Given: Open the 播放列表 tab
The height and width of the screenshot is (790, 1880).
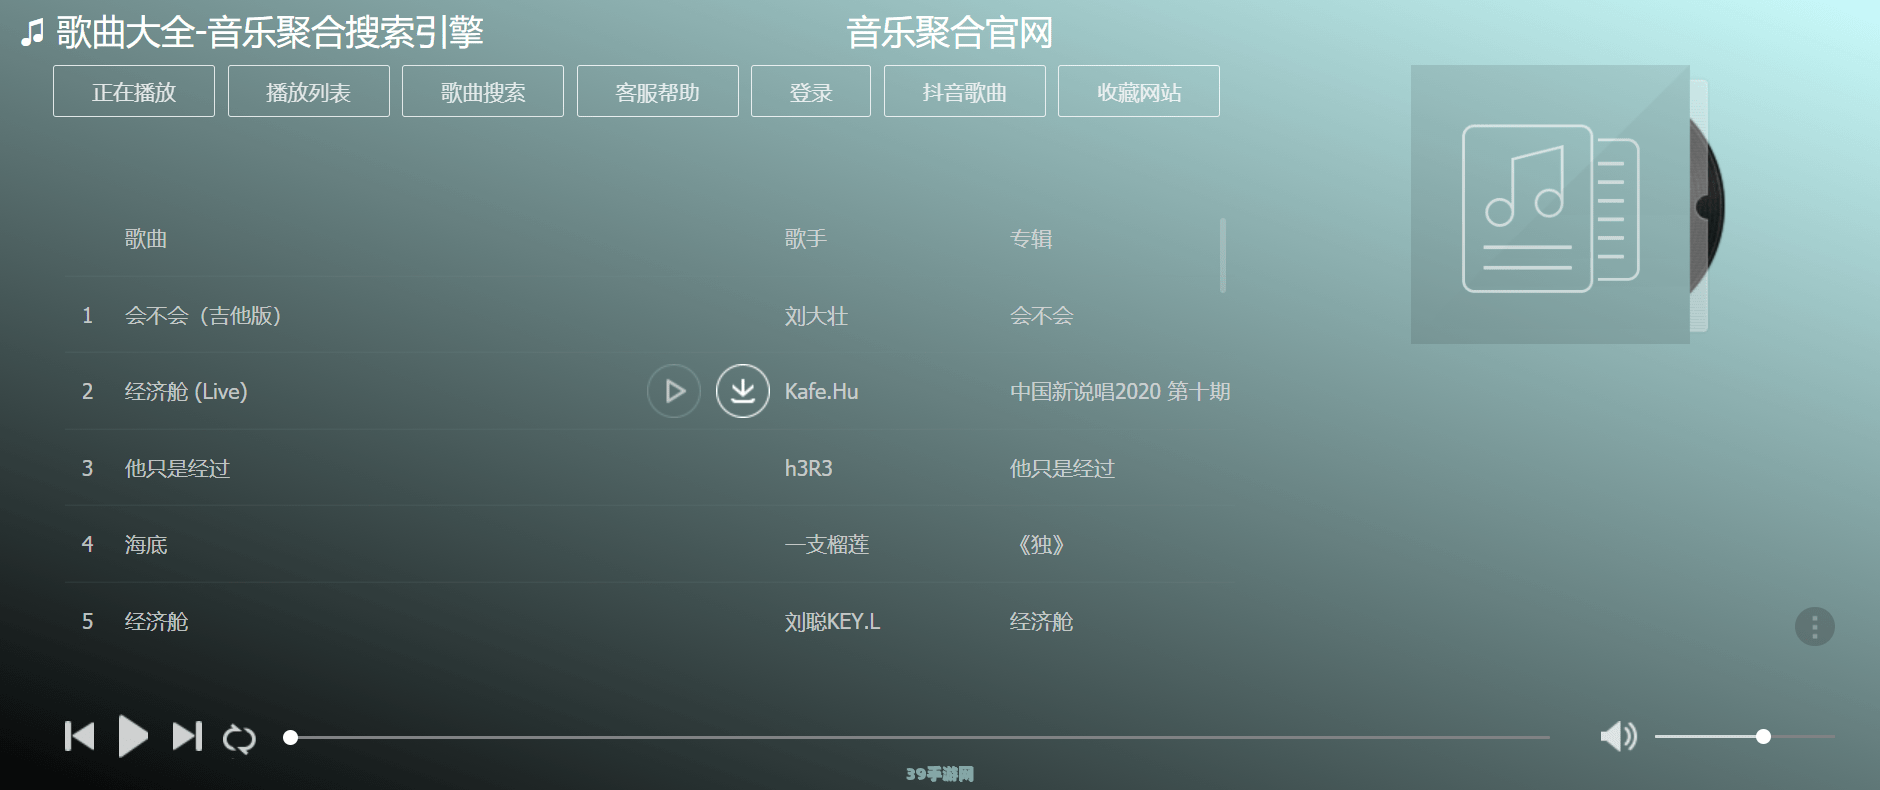Looking at the screenshot, I should (309, 92).
